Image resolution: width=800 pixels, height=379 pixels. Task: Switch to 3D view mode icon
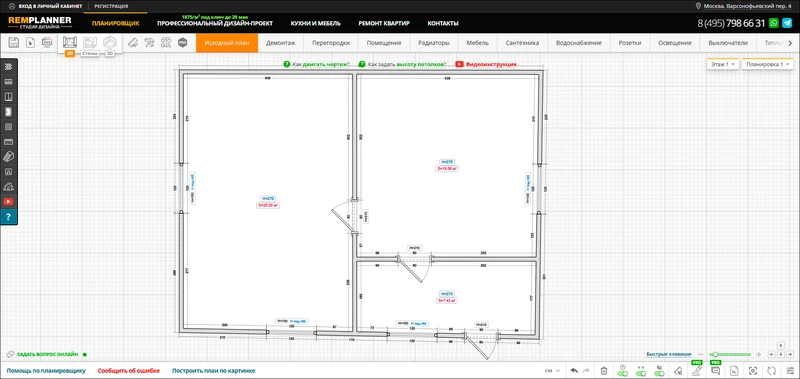click(110, 43)
